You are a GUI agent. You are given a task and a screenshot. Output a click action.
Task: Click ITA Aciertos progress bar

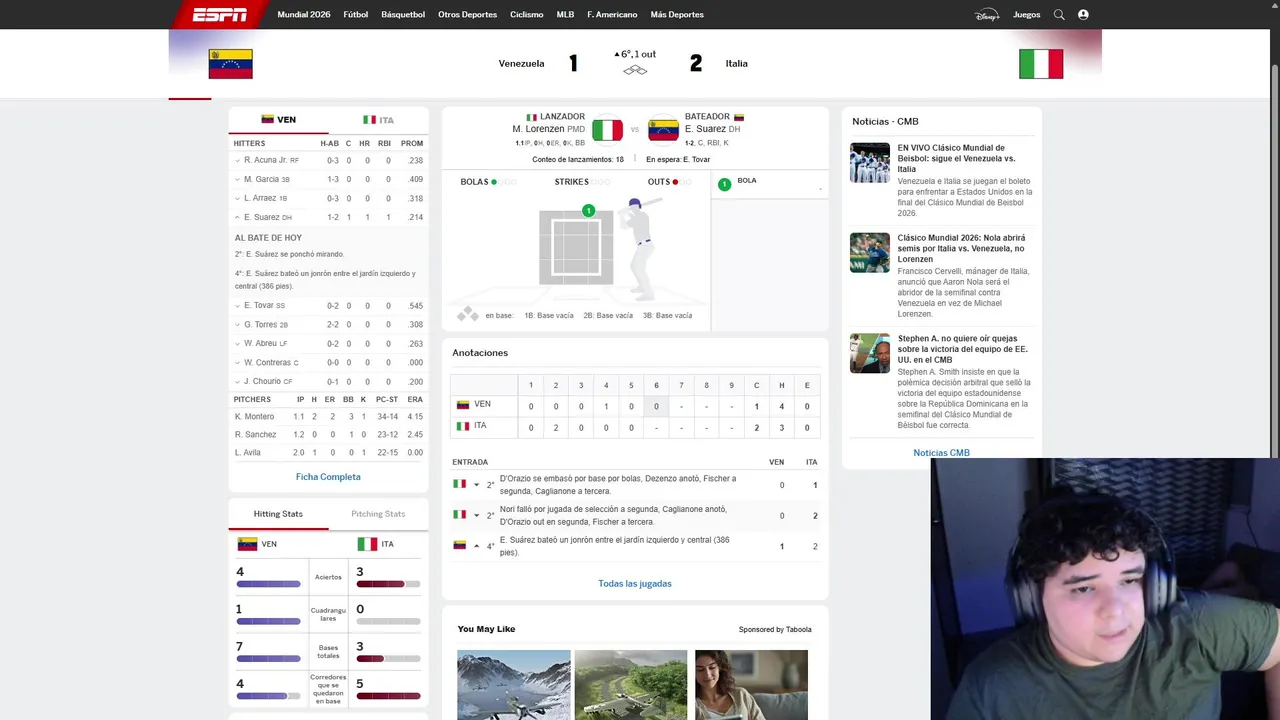tap(388, 584)
